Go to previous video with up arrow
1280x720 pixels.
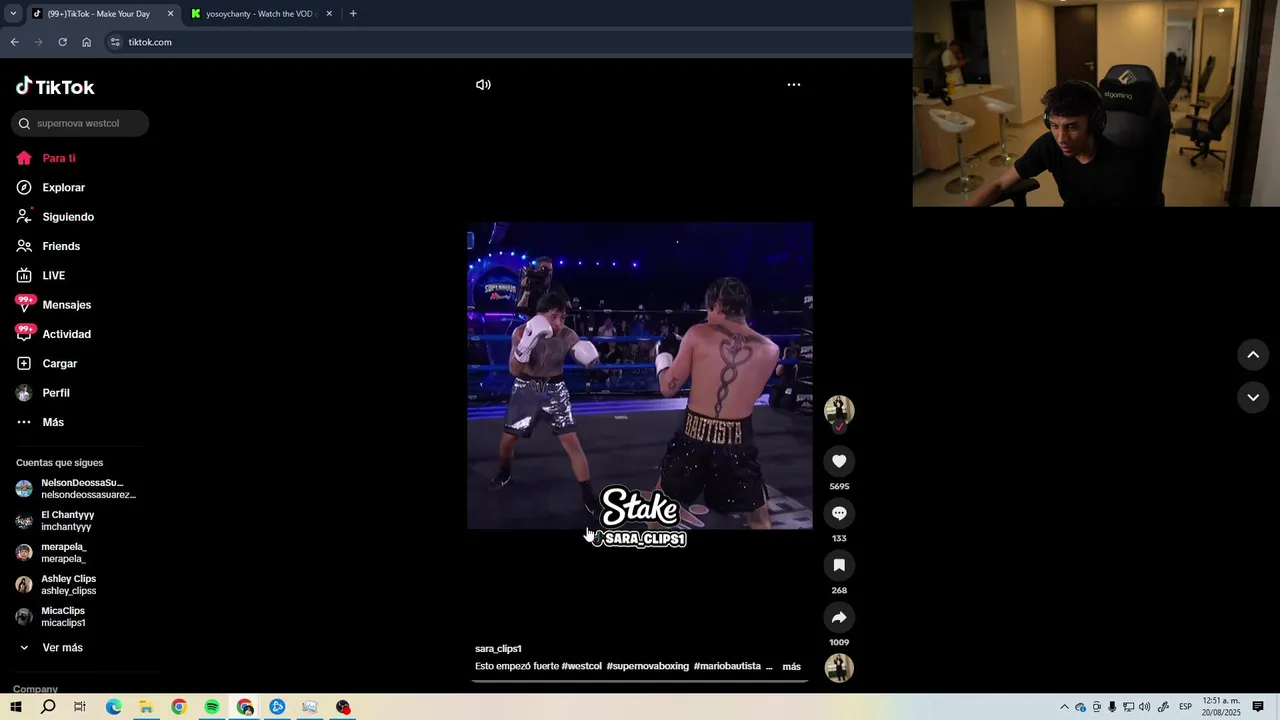pos(1253,354)
